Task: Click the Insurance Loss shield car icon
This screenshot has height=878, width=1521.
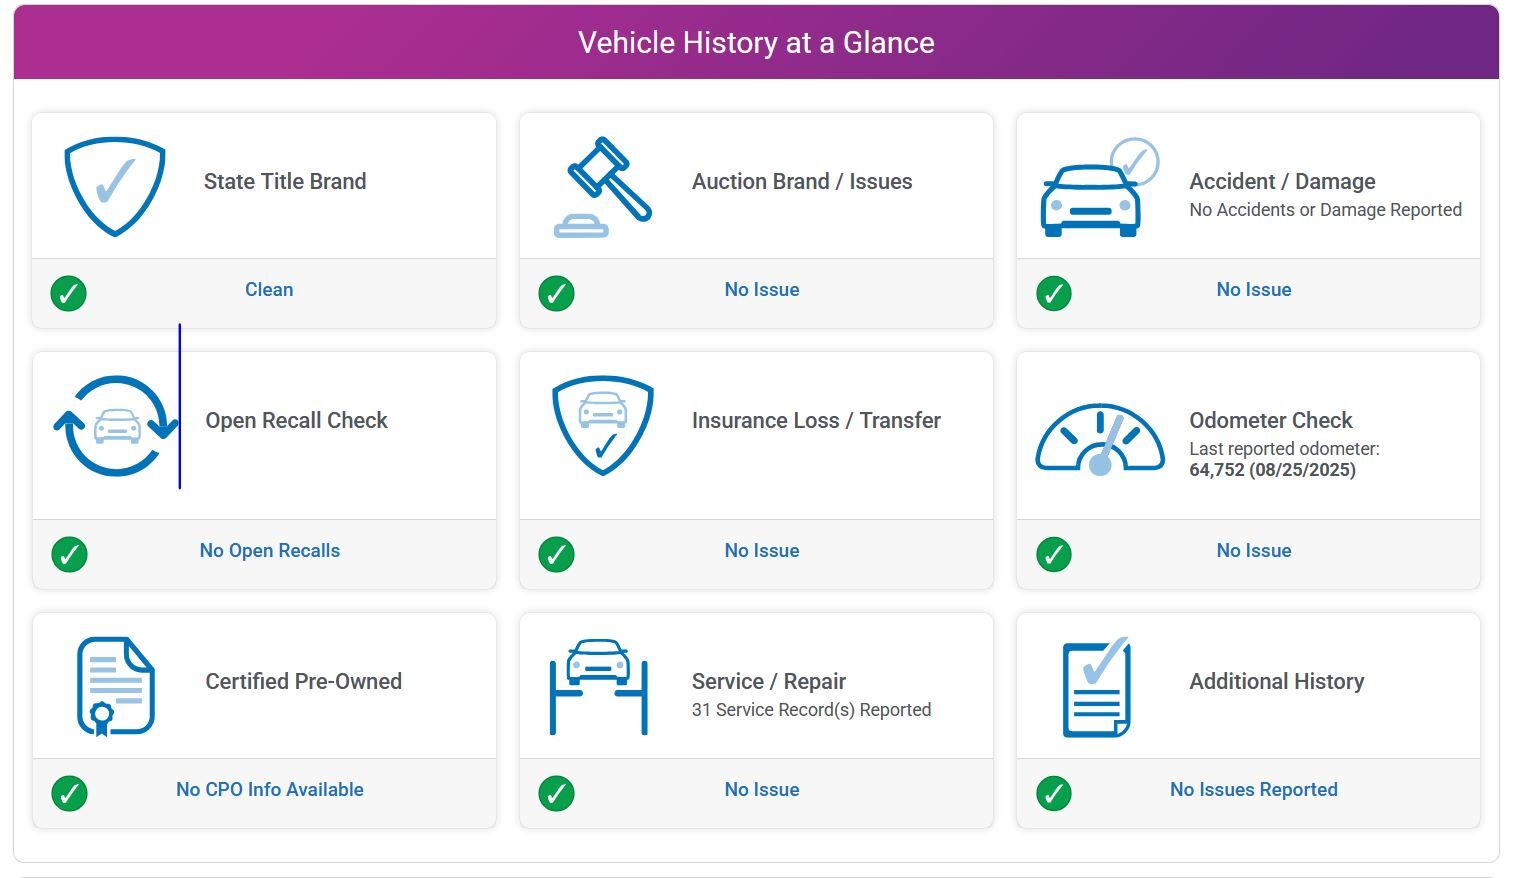Action: (x=603, y=425)
